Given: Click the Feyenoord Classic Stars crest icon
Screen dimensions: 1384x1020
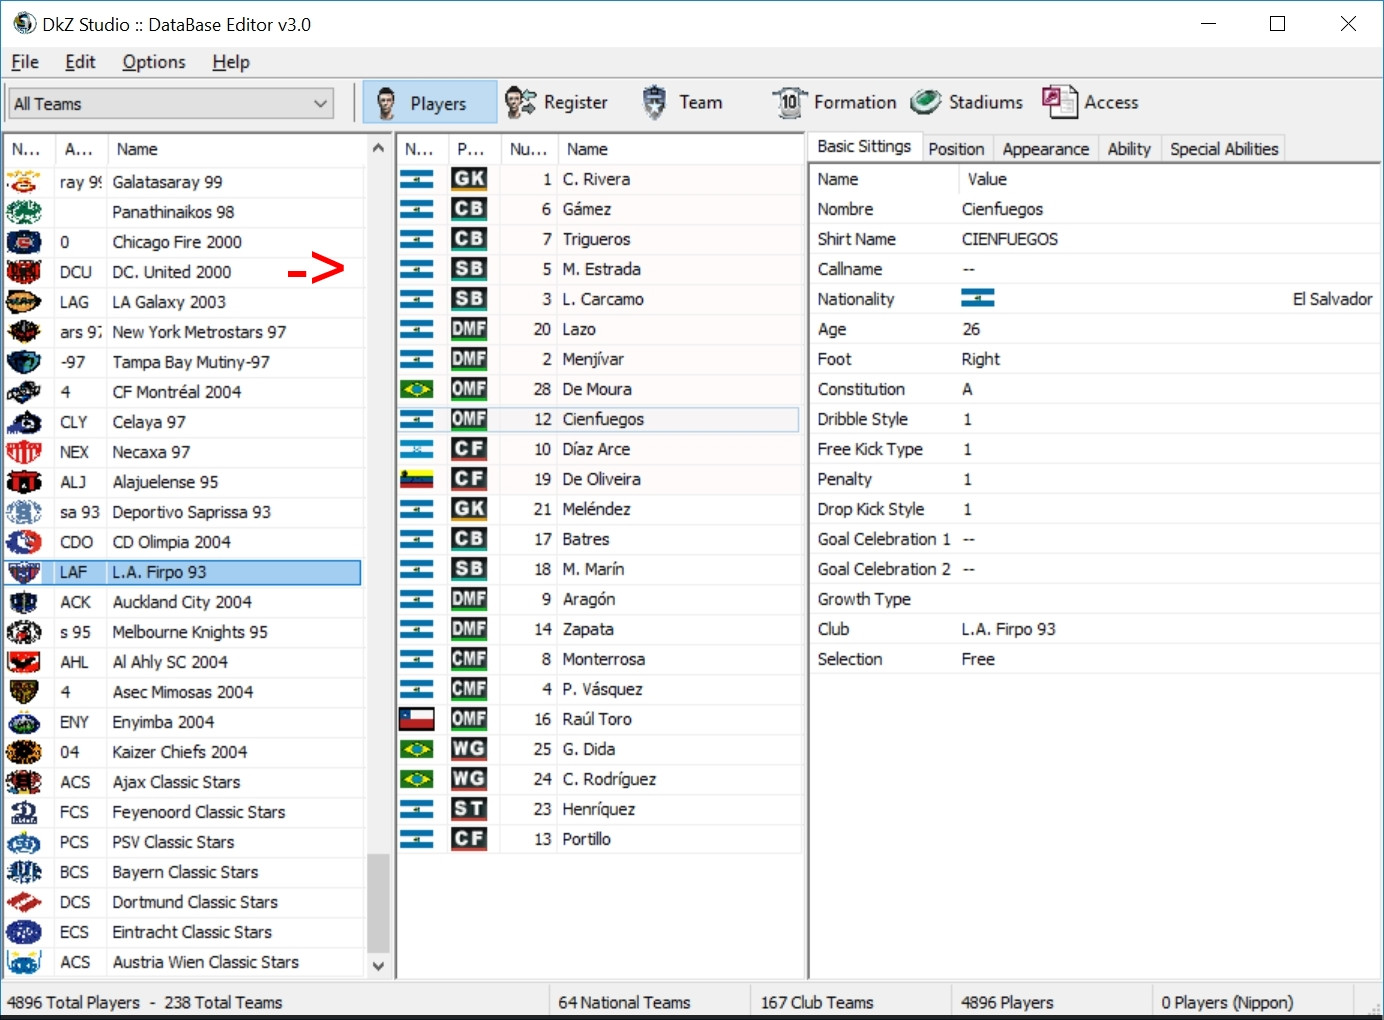Looking at the screenshot, I should click(x=24, y=812).
